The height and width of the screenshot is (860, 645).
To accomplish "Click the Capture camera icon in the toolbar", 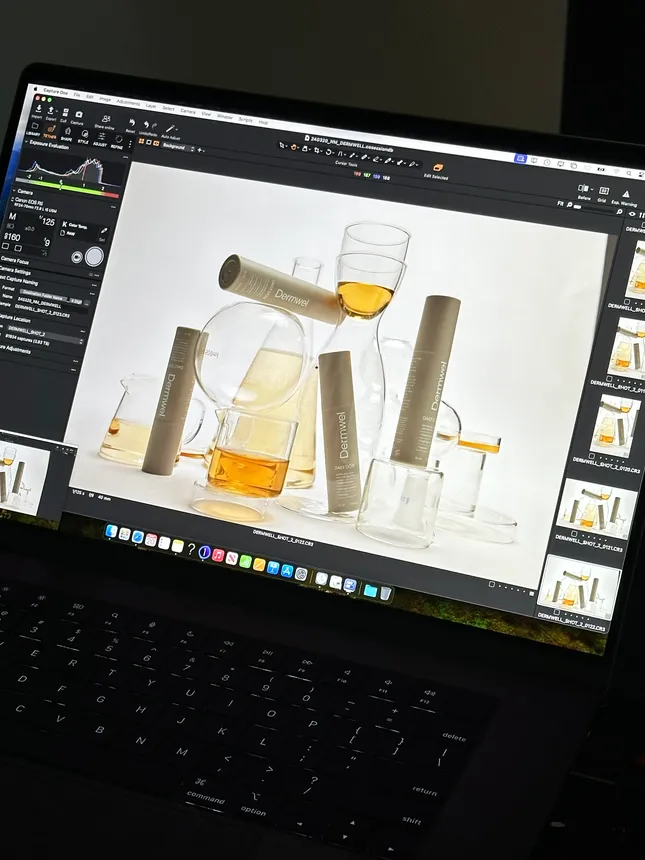I will pyautogui.click(x=78, y=114).
